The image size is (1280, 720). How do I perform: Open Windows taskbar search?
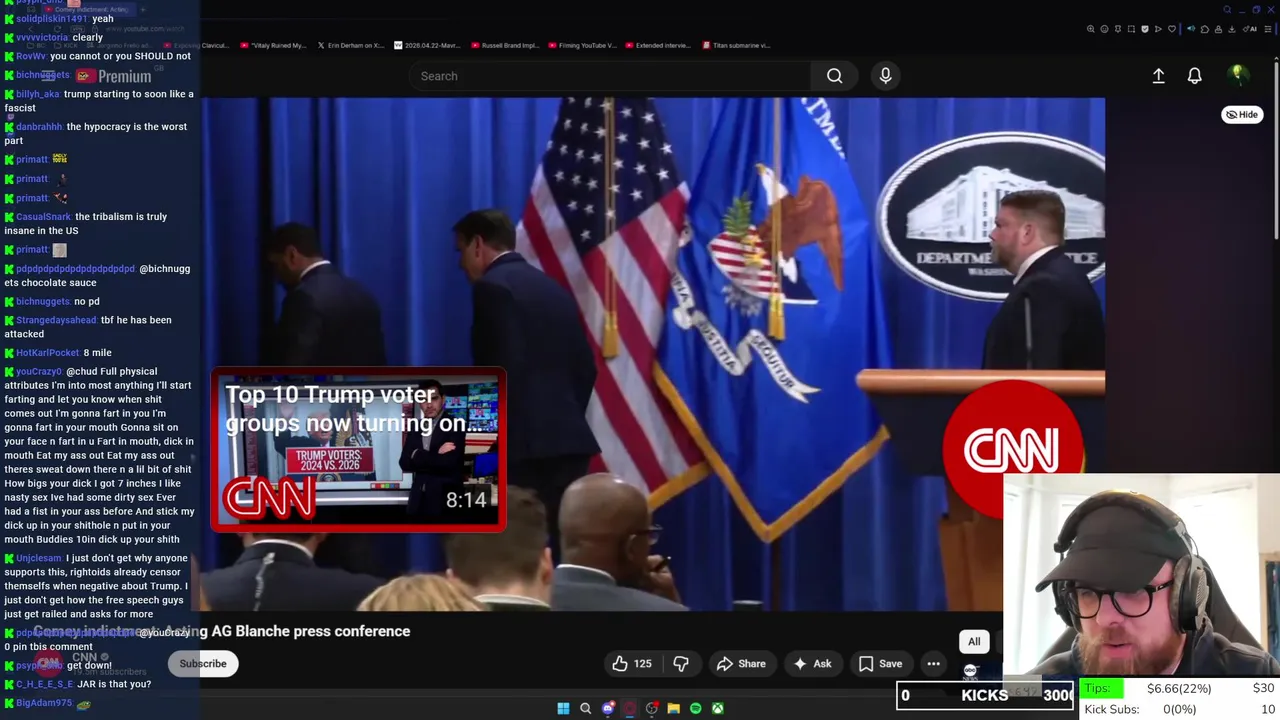pos(585,709)
